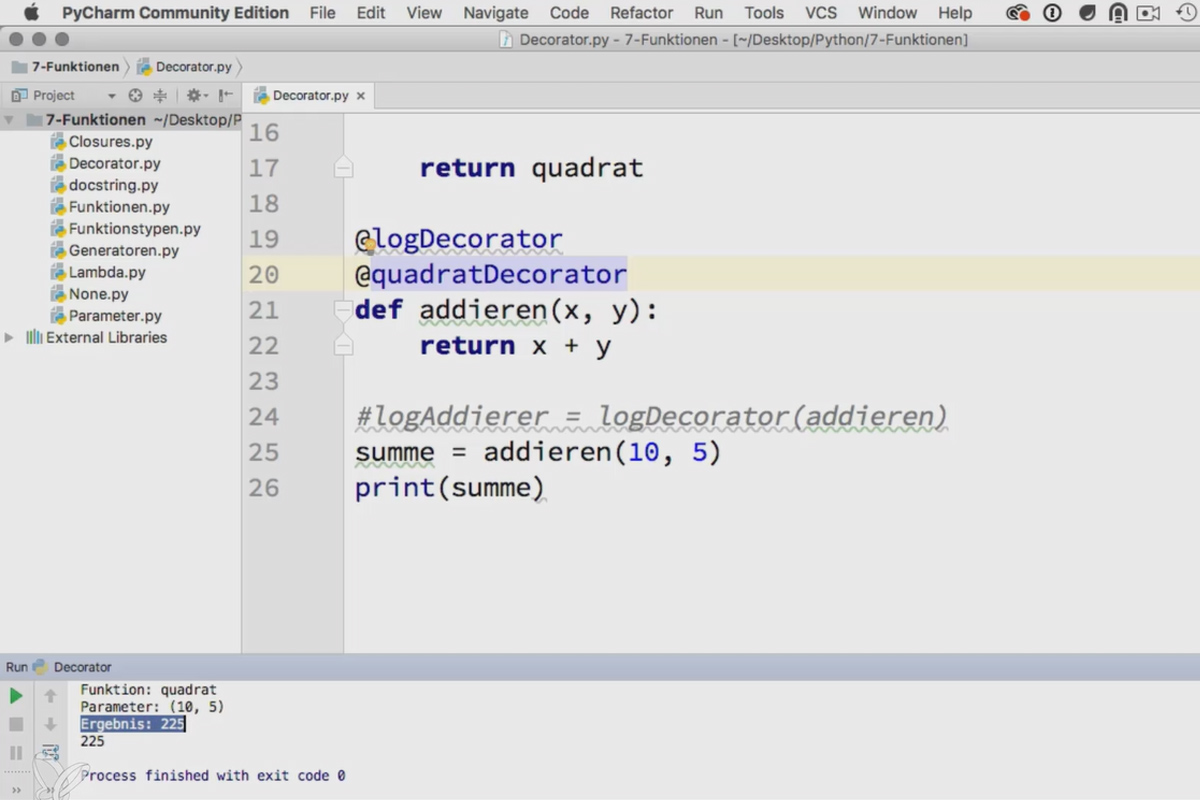The width and height of the screenshot is (1200, 800).
Task: Click the macOS menu bar camera icon
Action: [x=1149, y=13]
